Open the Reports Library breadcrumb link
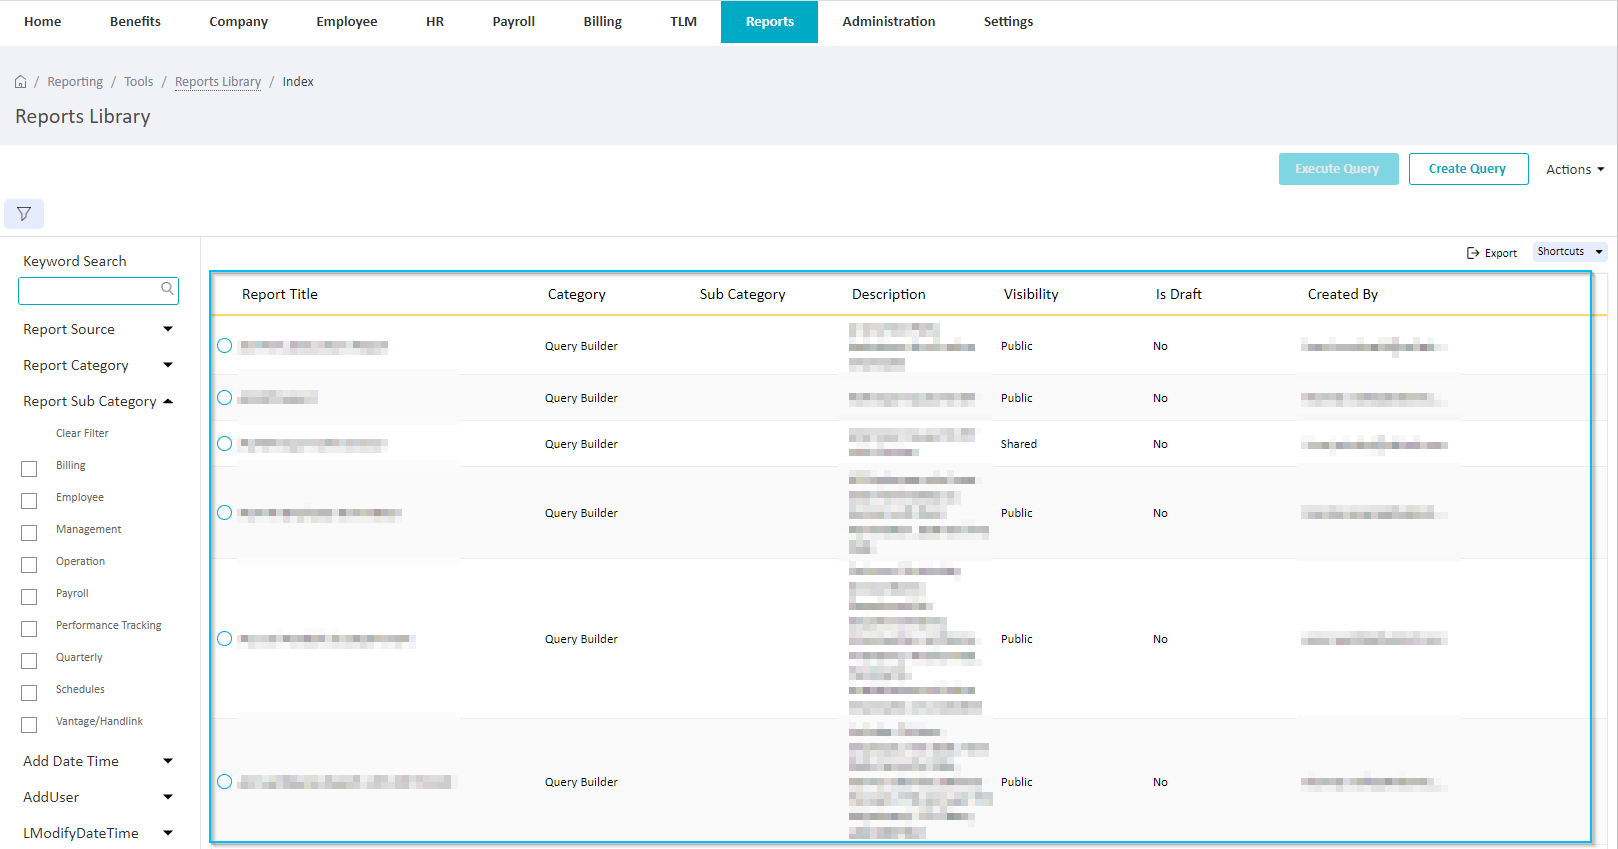1618x849 pixels. pos(218,82)
